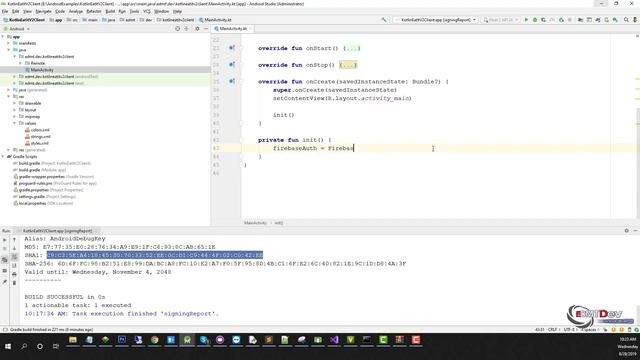
Task: Open the Windows Start menu
Action: click(x=8, y=346)
